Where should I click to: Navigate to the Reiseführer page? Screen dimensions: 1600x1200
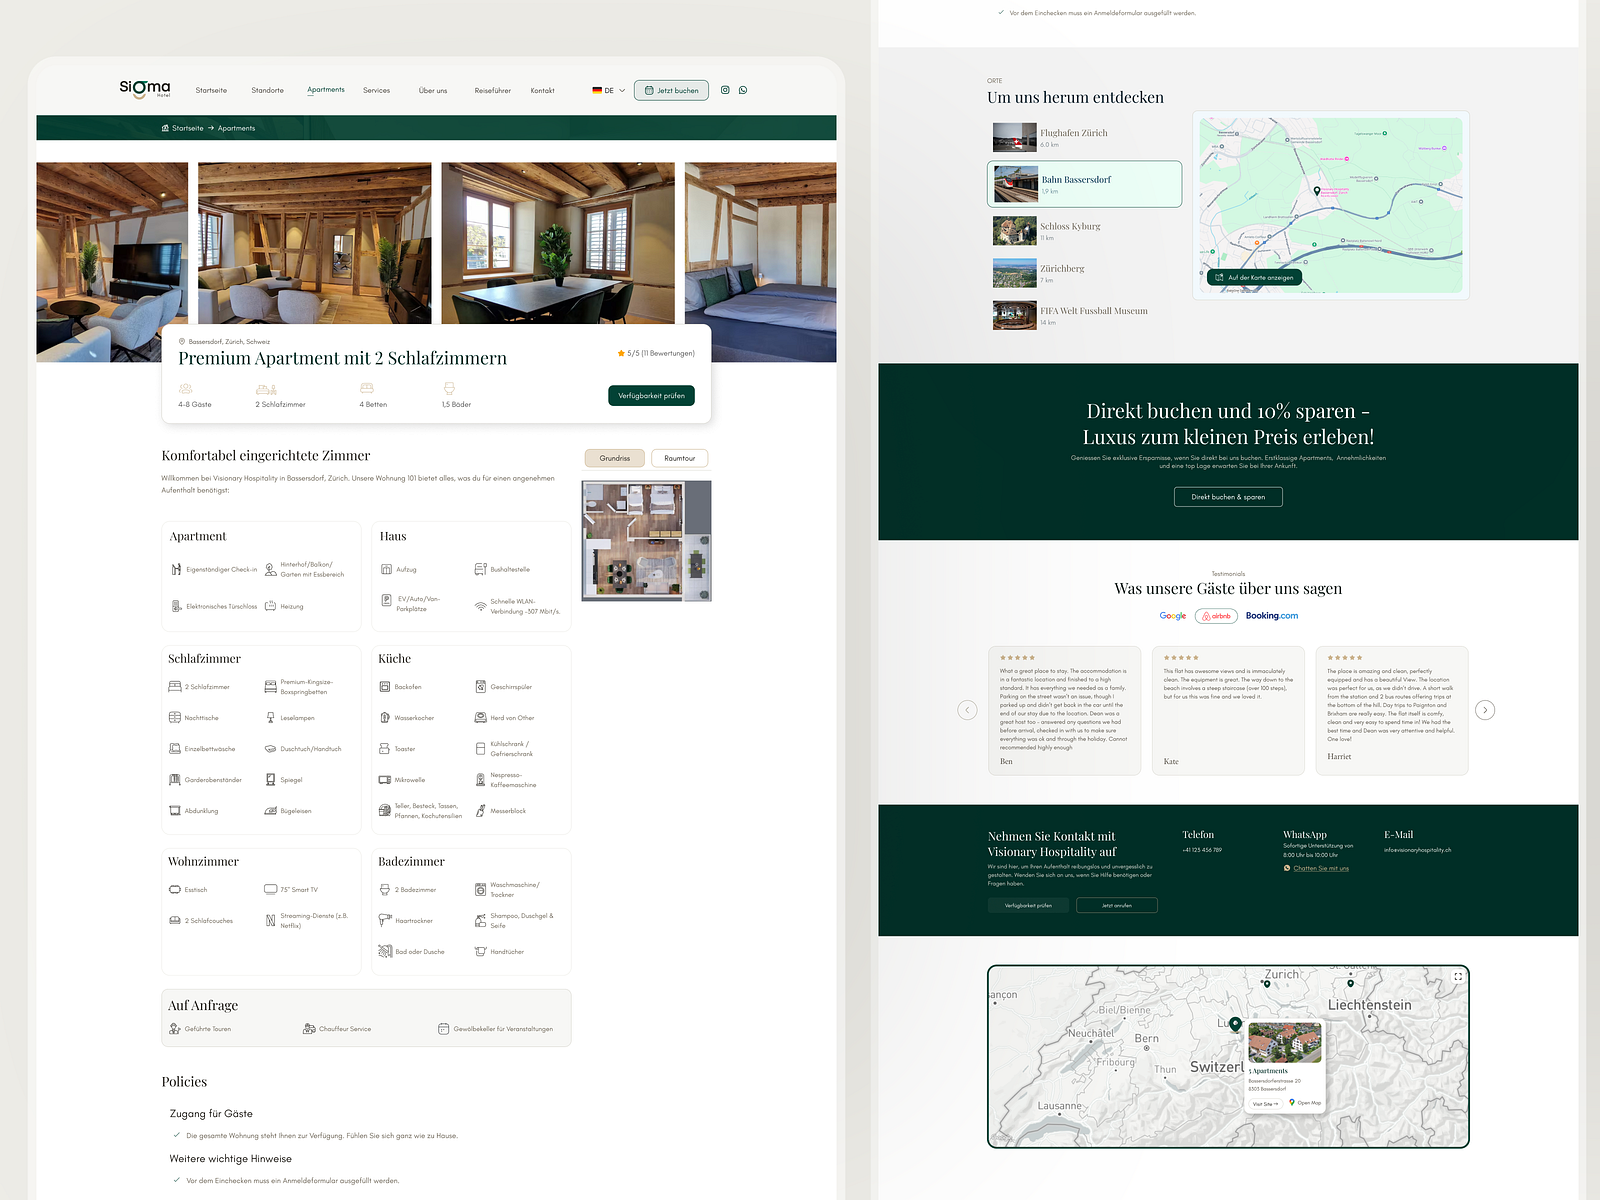[x=491, y=90]
